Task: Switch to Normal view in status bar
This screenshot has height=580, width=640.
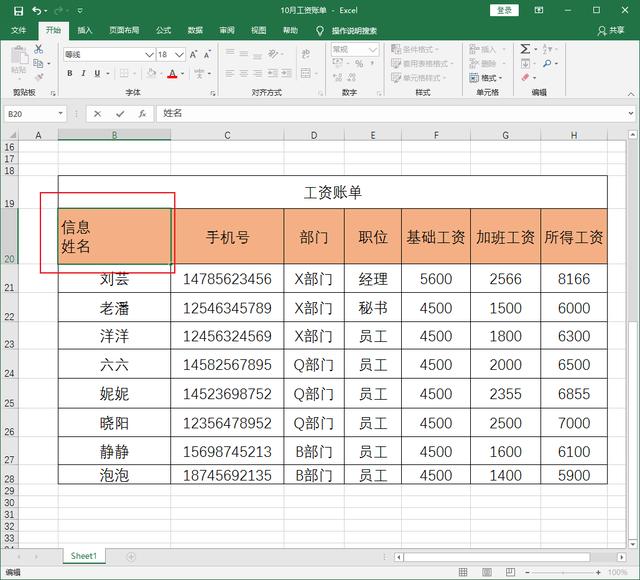Action: 463,572
